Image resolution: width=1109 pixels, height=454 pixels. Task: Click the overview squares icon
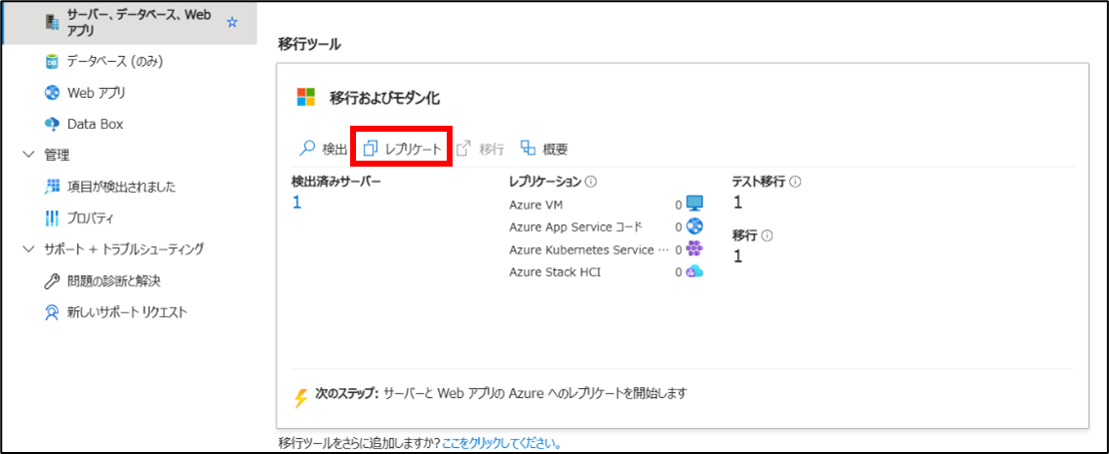click(528, 148)
